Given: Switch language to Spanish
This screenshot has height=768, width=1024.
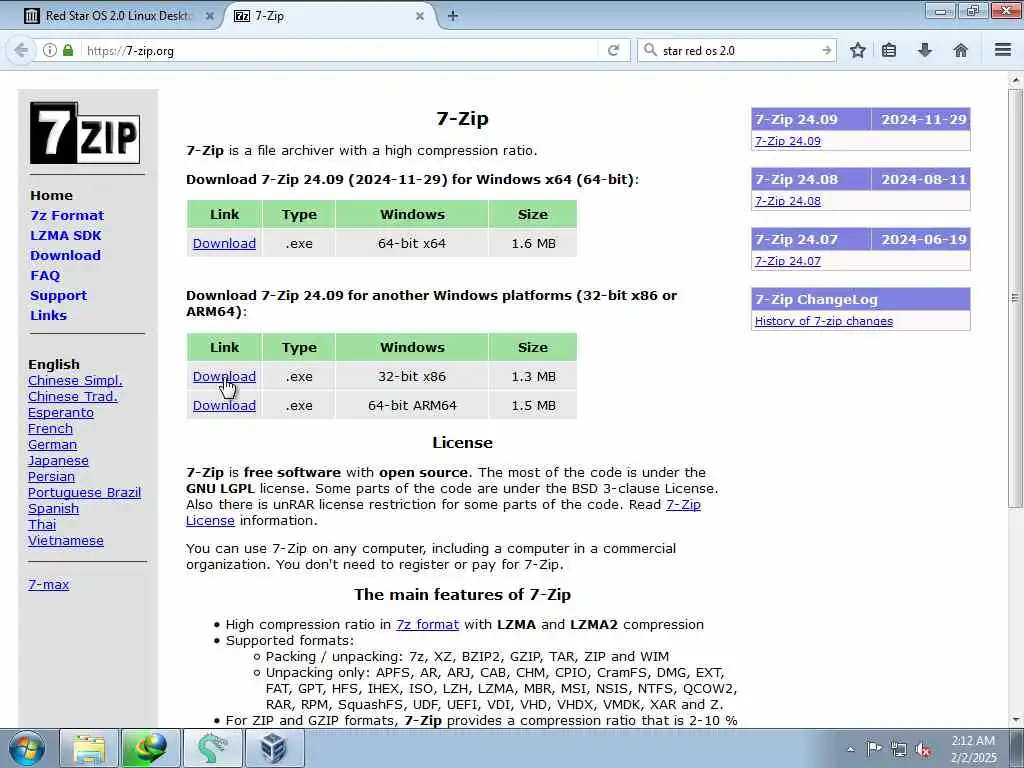Looking at the screenshot, I should (x=54, y=509).
